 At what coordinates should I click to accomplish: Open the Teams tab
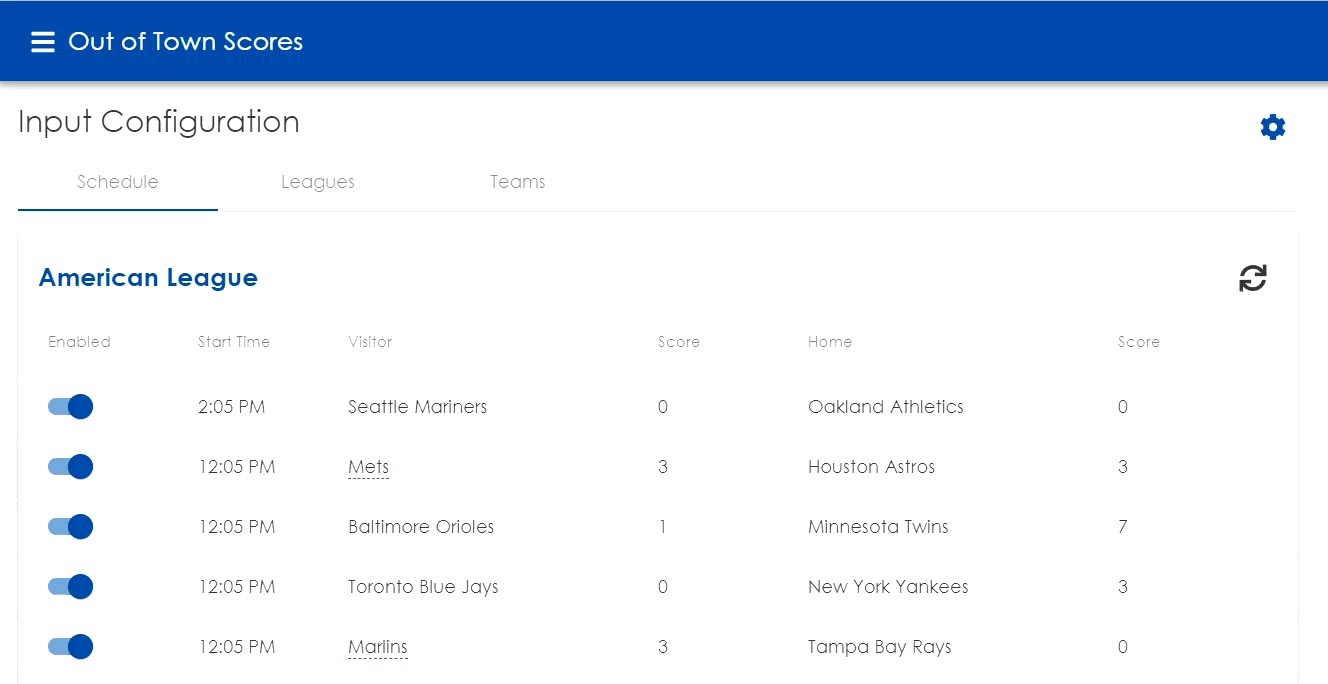click(517, 182)
